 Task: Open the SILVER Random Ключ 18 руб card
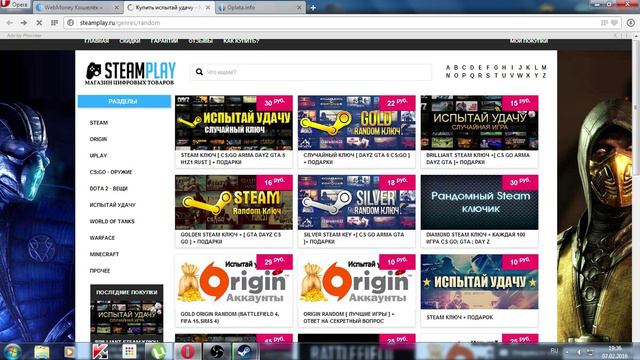tap(356, 211)
